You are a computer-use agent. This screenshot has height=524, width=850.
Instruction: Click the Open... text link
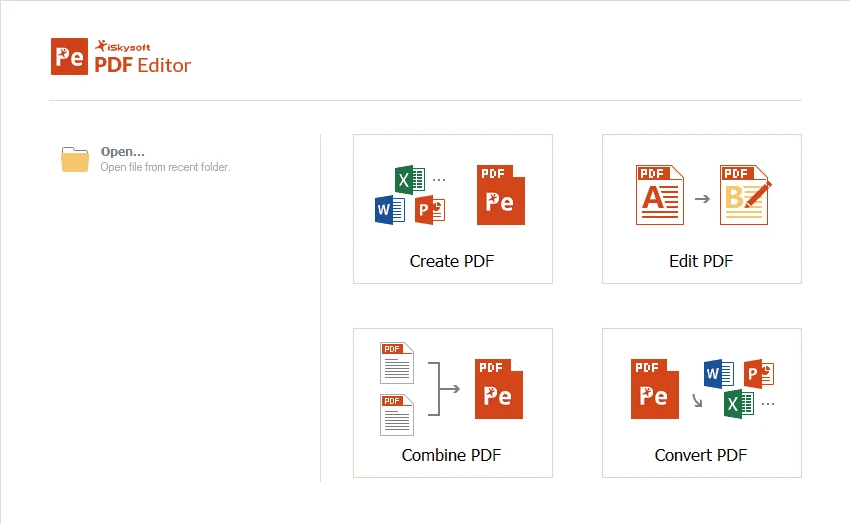[x=123, y=152]
